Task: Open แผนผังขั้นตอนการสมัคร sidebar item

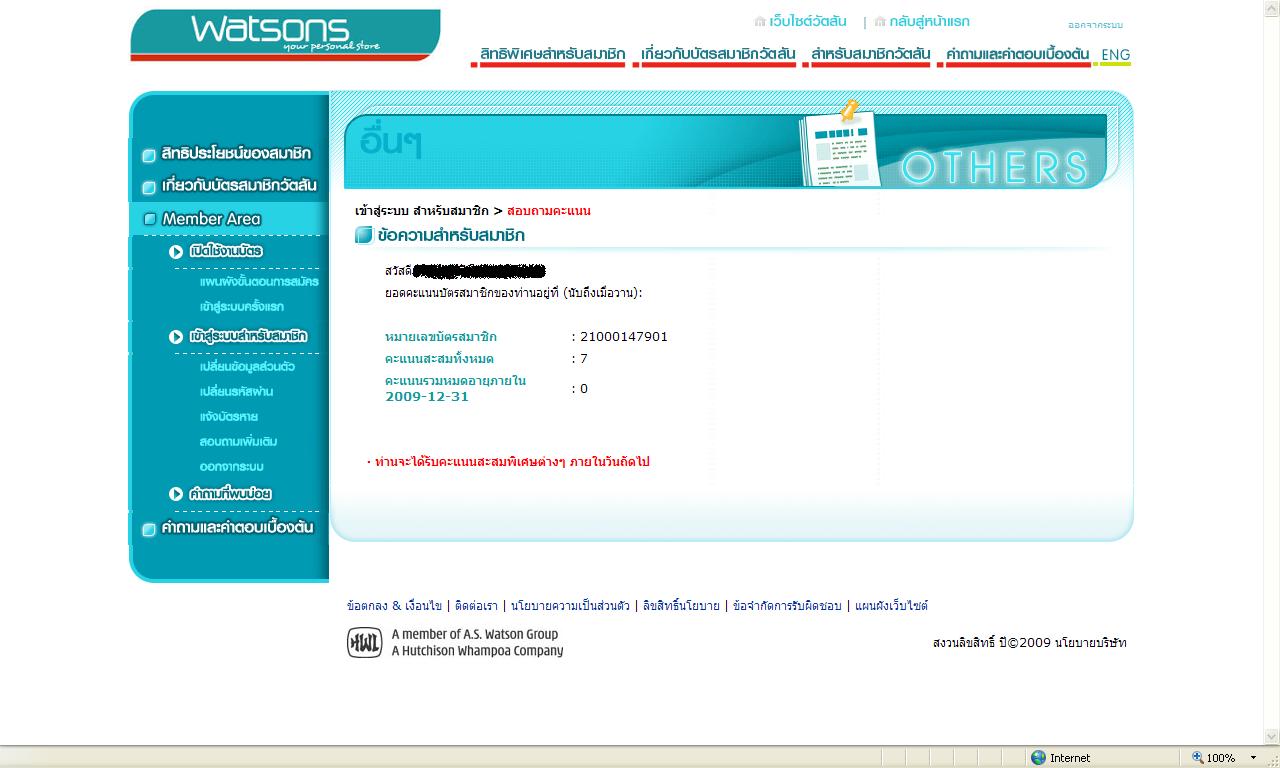Action: point(259,282)
